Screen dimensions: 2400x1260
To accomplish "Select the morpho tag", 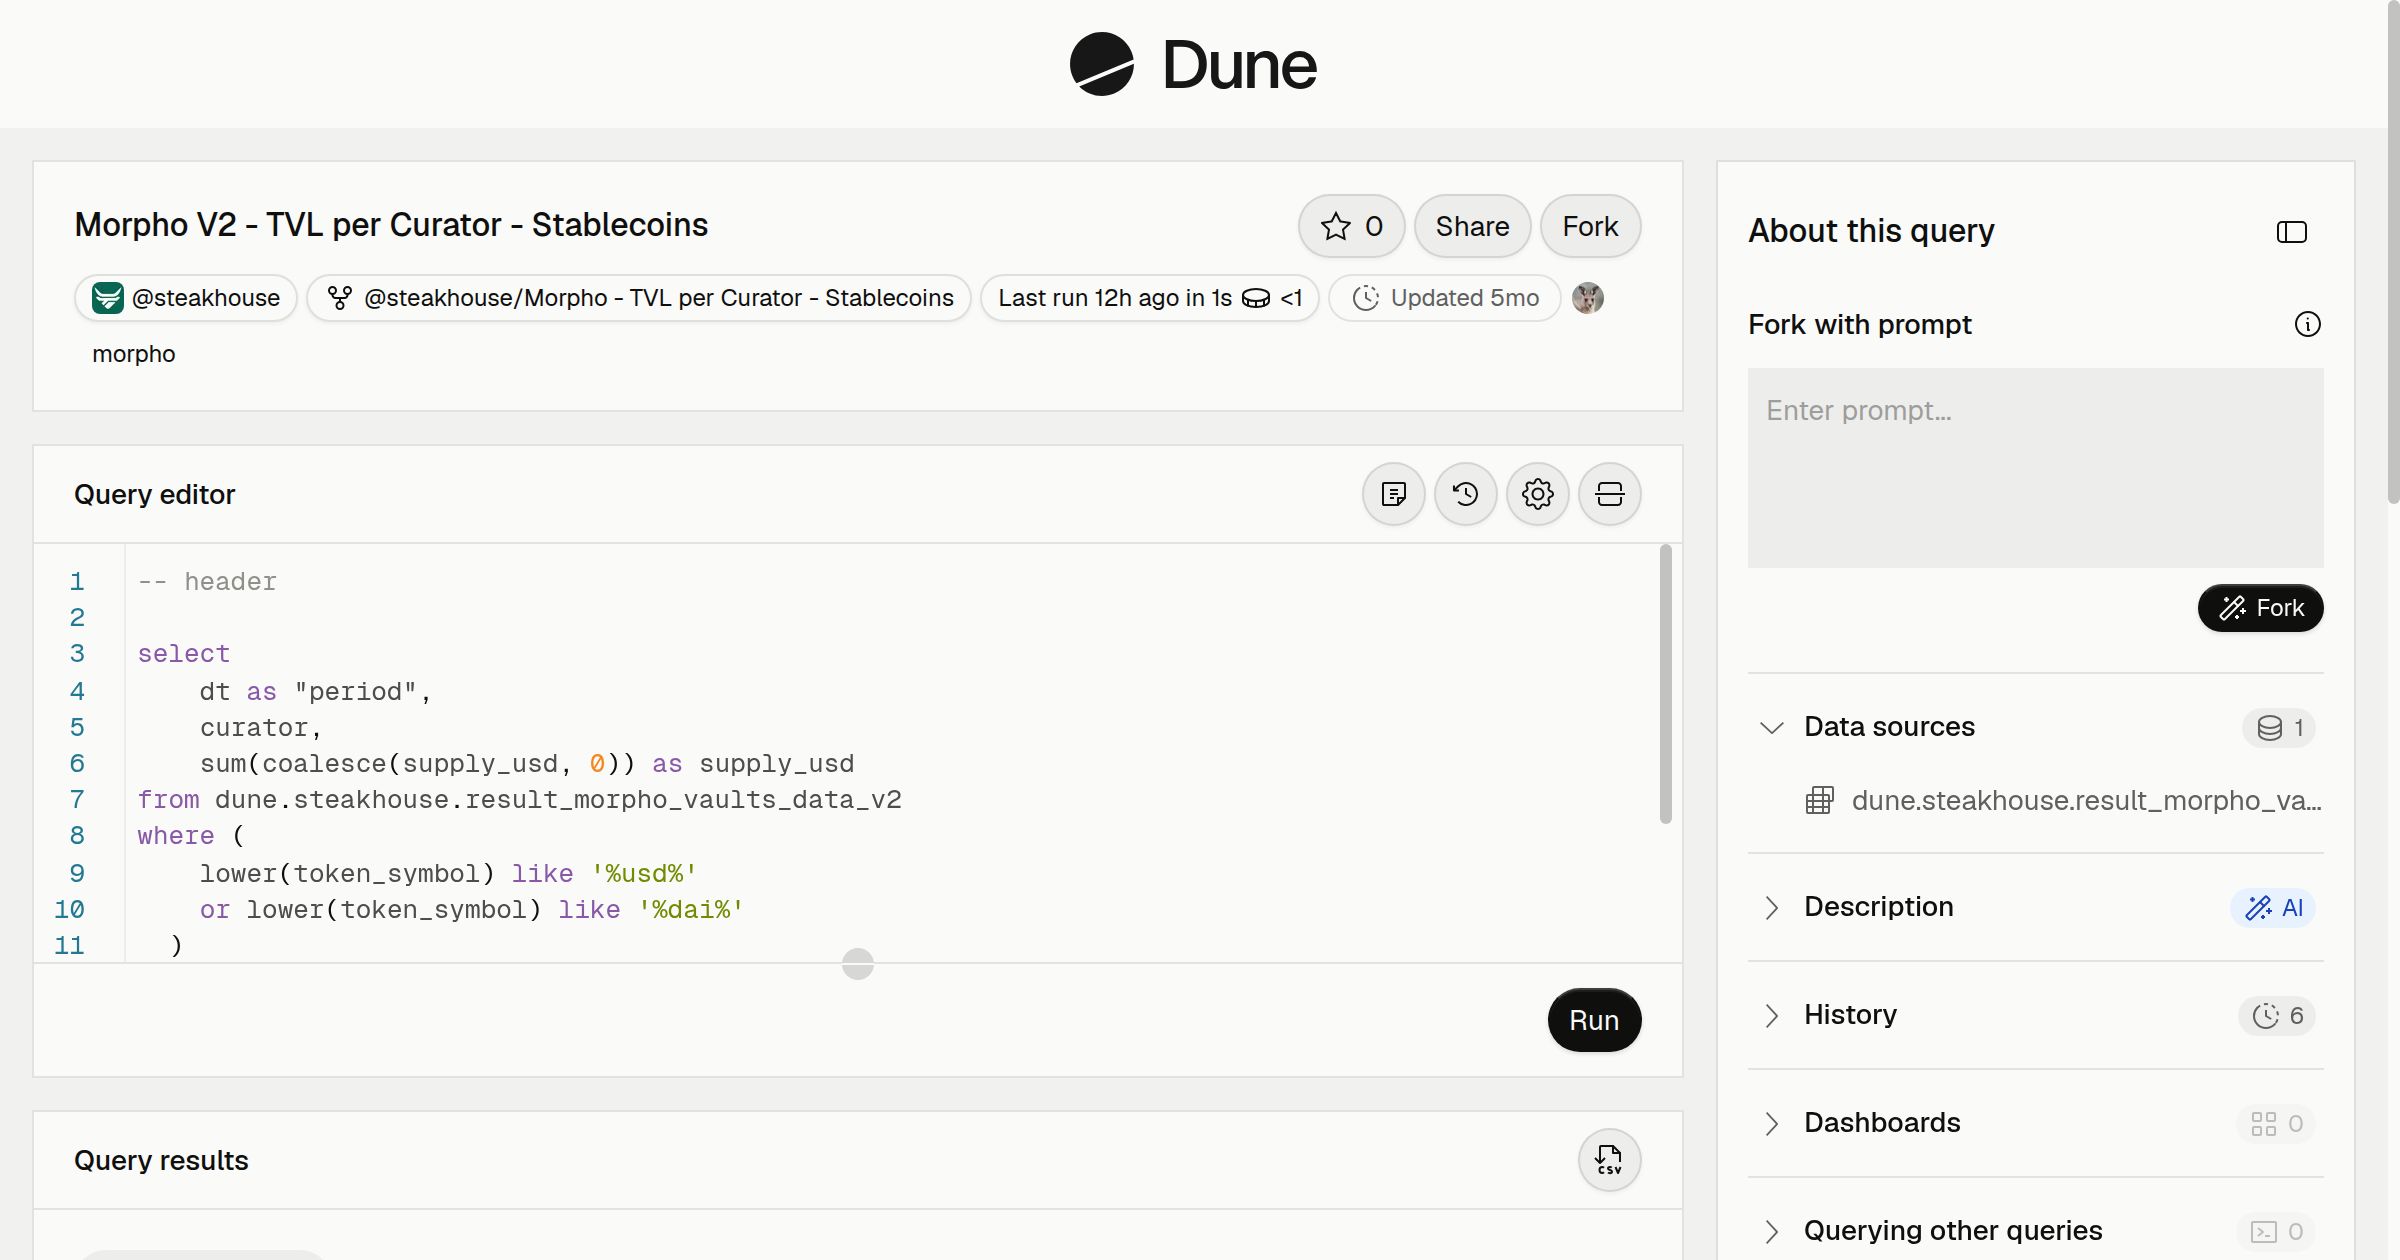I will pyautogui.click(x=134, y=354).
